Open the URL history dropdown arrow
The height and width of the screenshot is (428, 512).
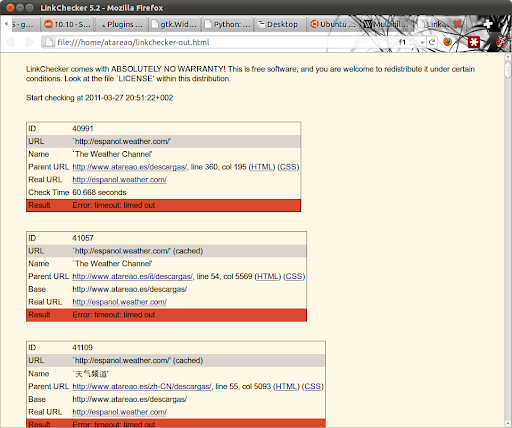(x=422, y=42)
